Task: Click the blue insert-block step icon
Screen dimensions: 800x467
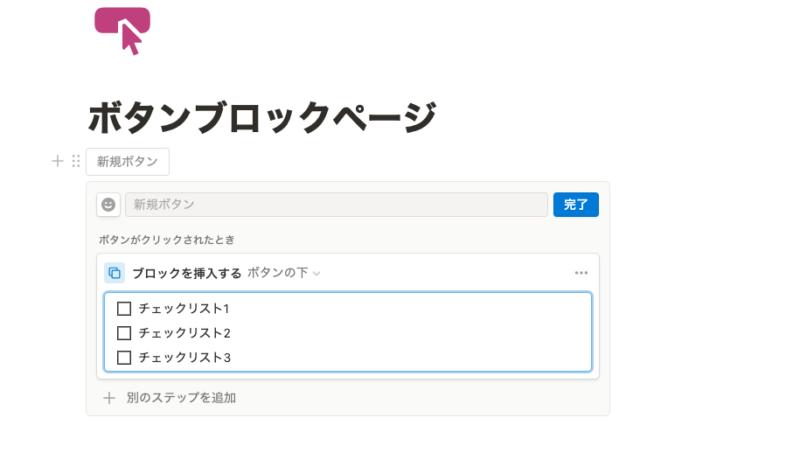Action: pos(114,273)
